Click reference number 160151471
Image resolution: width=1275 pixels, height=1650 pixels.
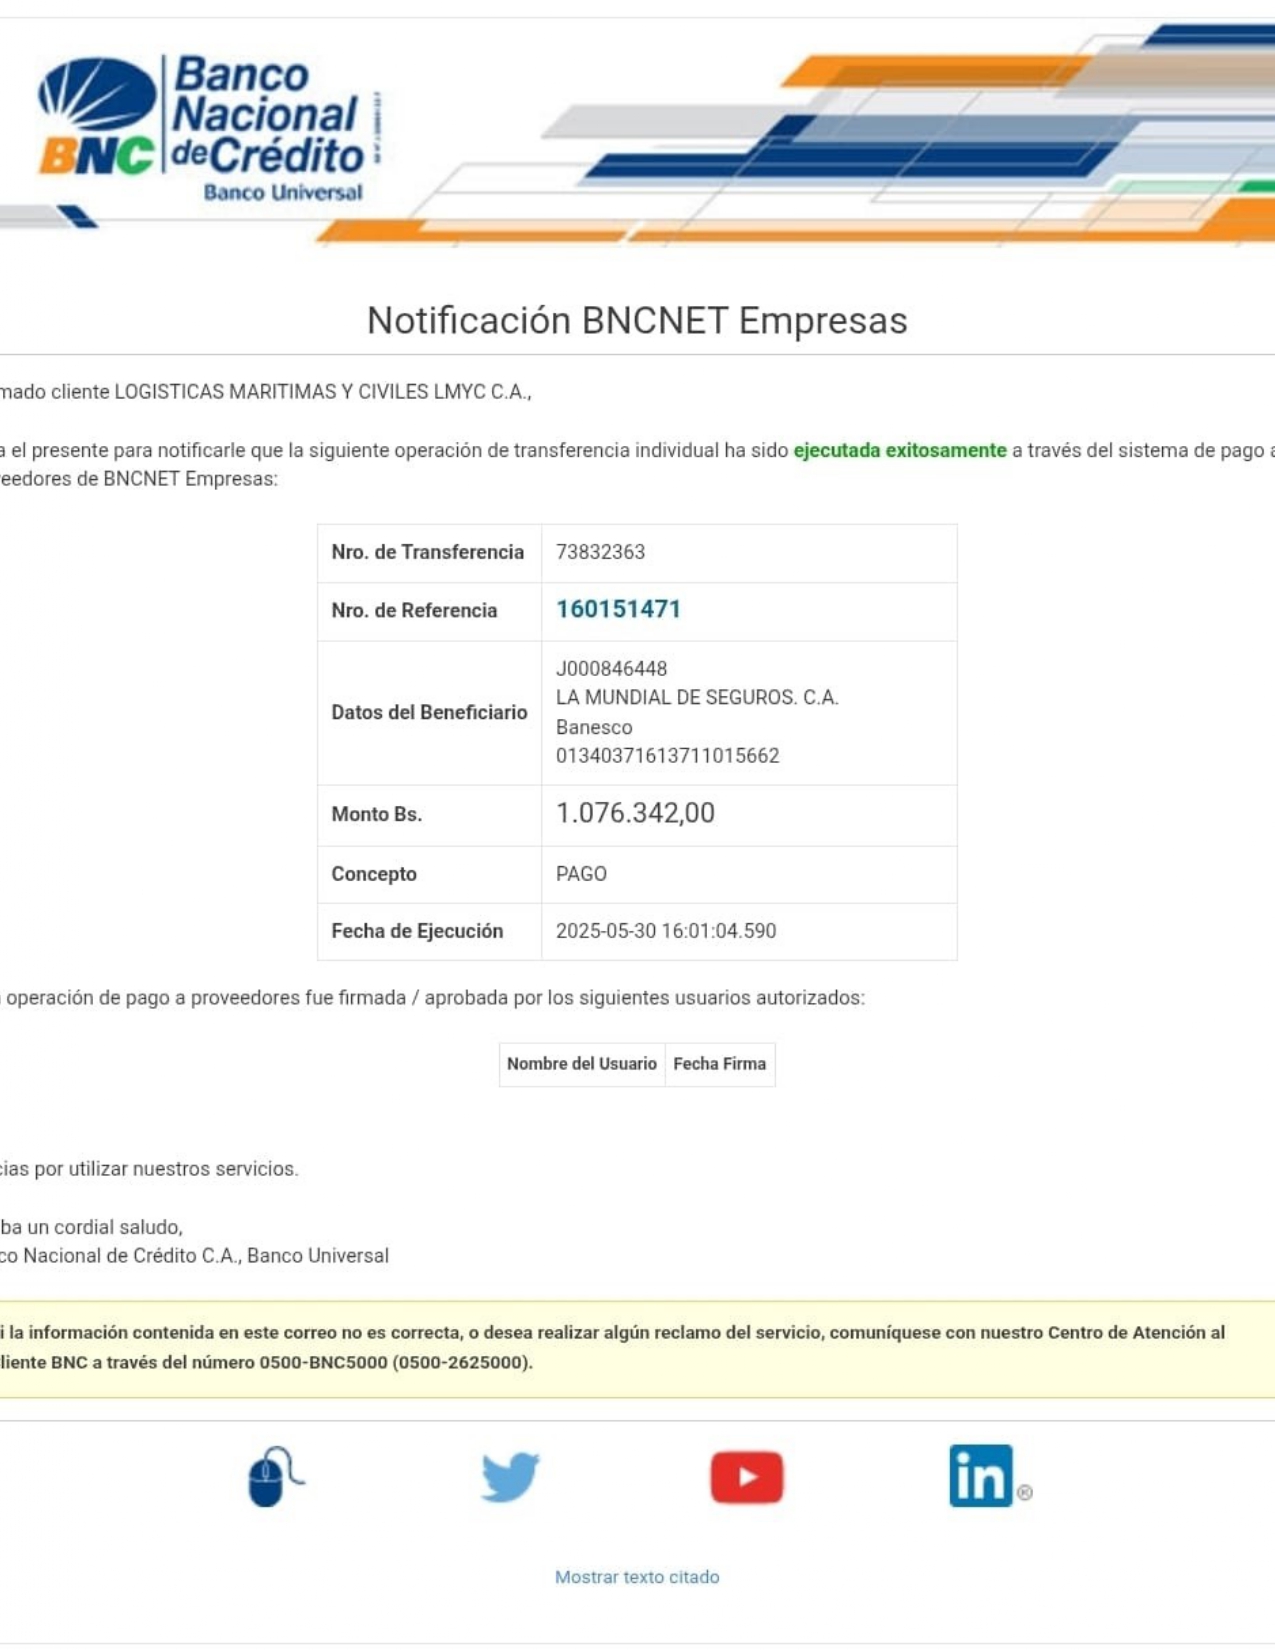tap(618, 610)
